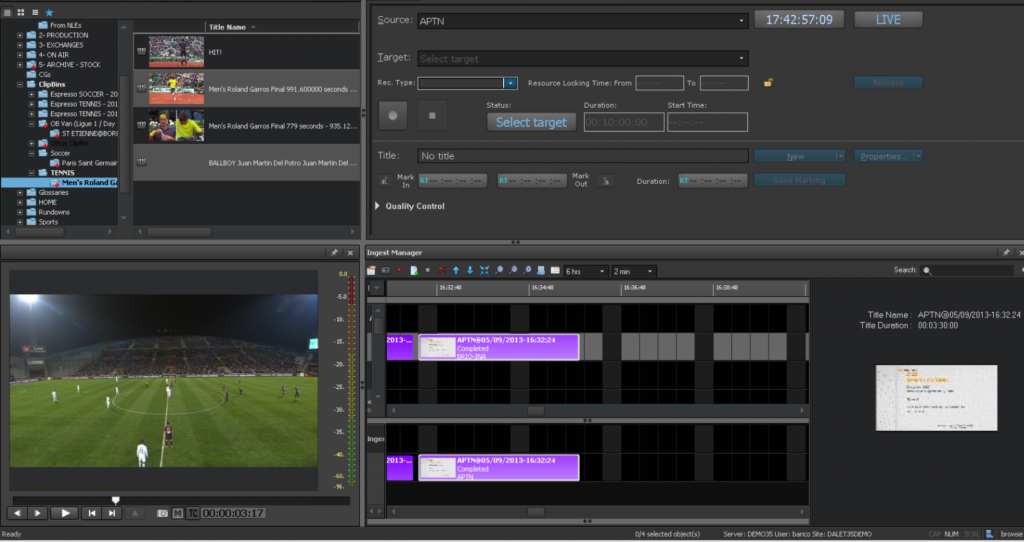The image size is (1024, 542).
Task: Click the Select target status button
Action: (x=531, y=122)
